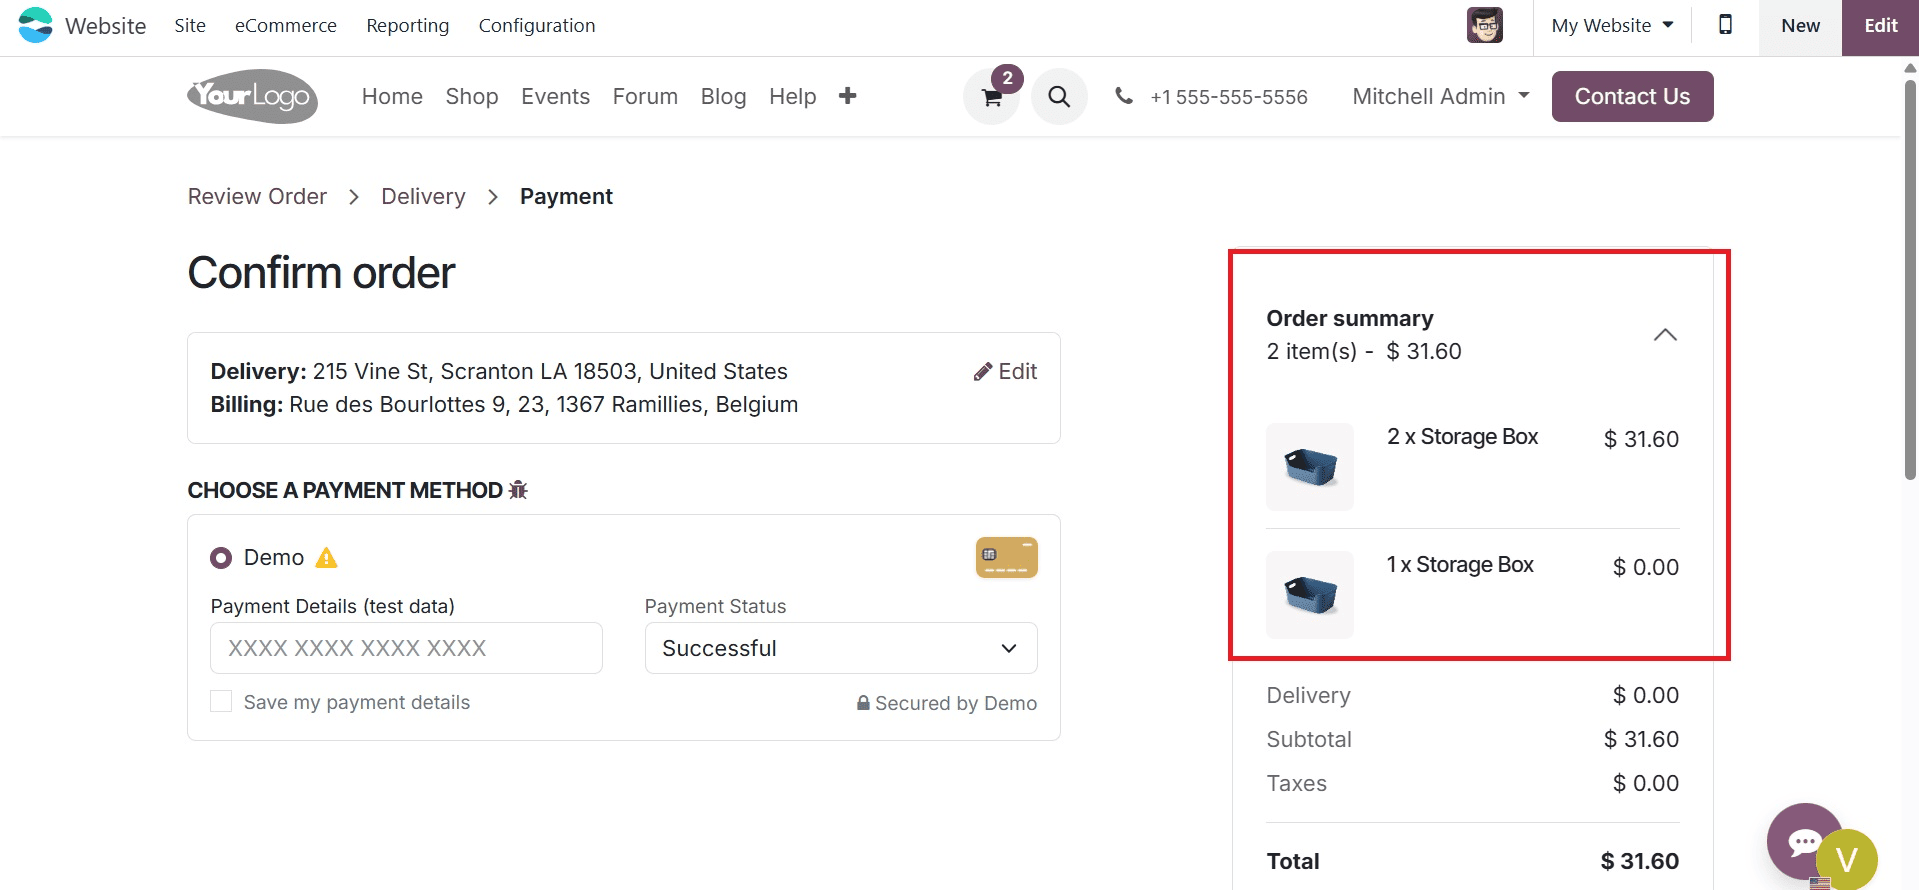The image size is (1919, 890).
Task: Click the warning triangle next to Demo
Action: (x=325, y=557)
